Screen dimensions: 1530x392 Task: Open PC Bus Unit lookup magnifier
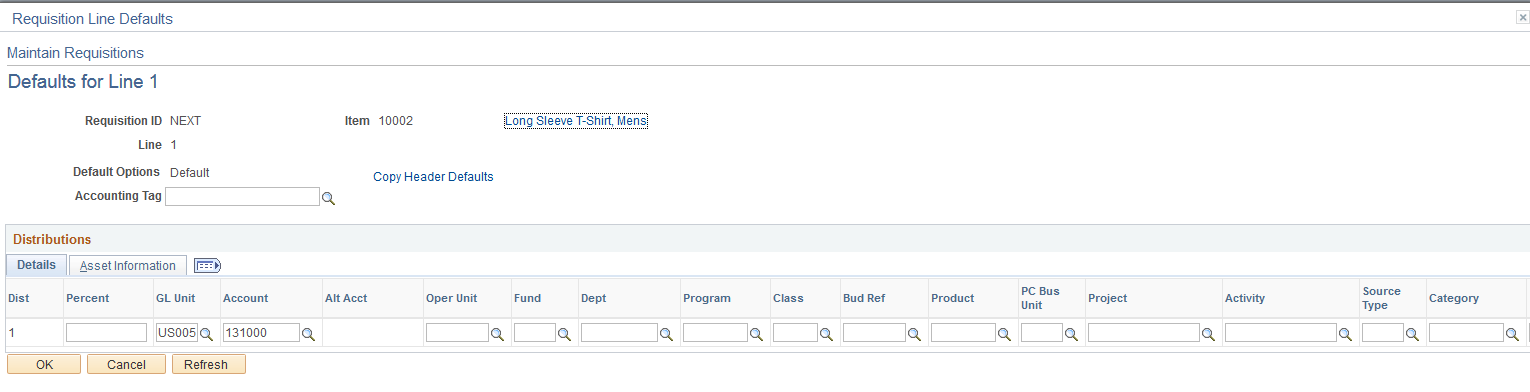pos(1071,334)
